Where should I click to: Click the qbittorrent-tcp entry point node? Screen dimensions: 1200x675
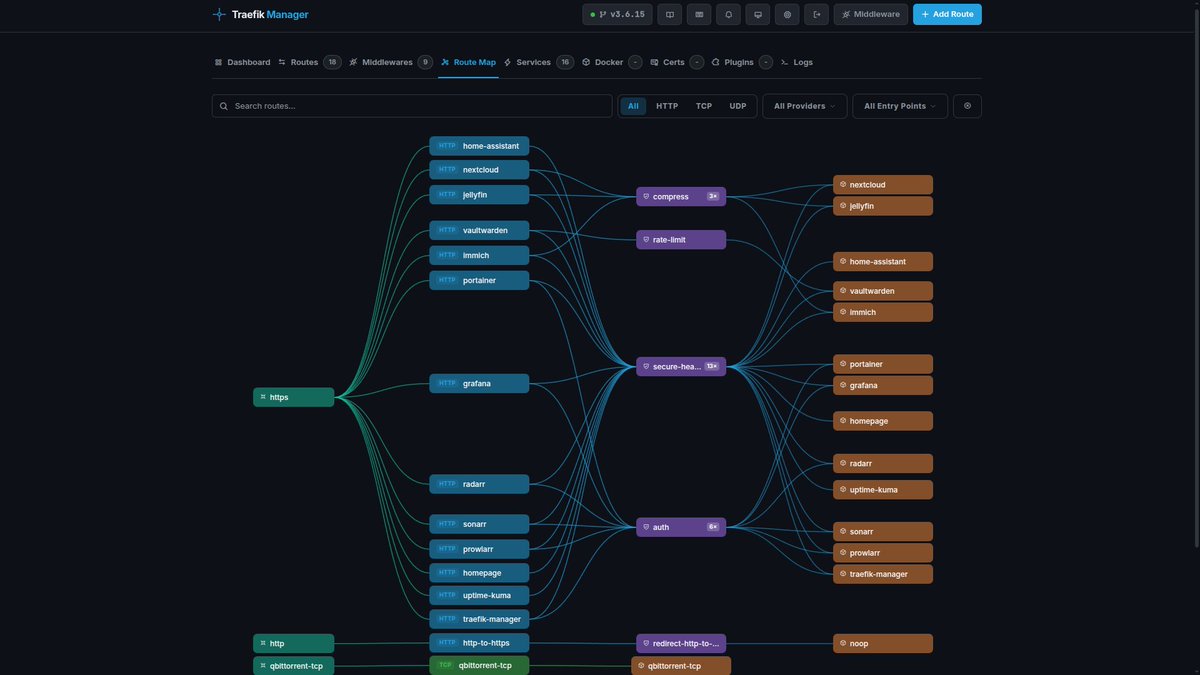tap(293, 666)
